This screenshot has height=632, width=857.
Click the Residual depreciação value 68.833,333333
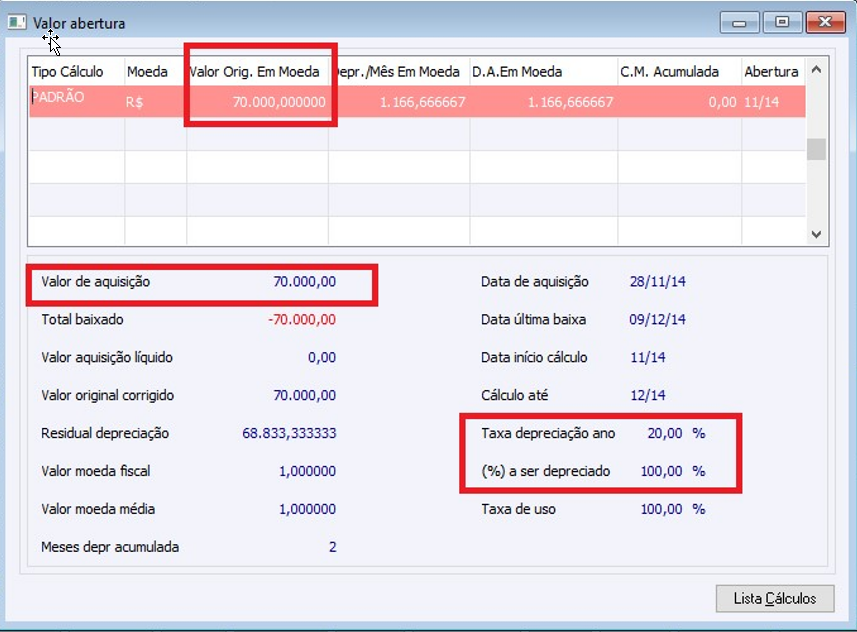289,433
